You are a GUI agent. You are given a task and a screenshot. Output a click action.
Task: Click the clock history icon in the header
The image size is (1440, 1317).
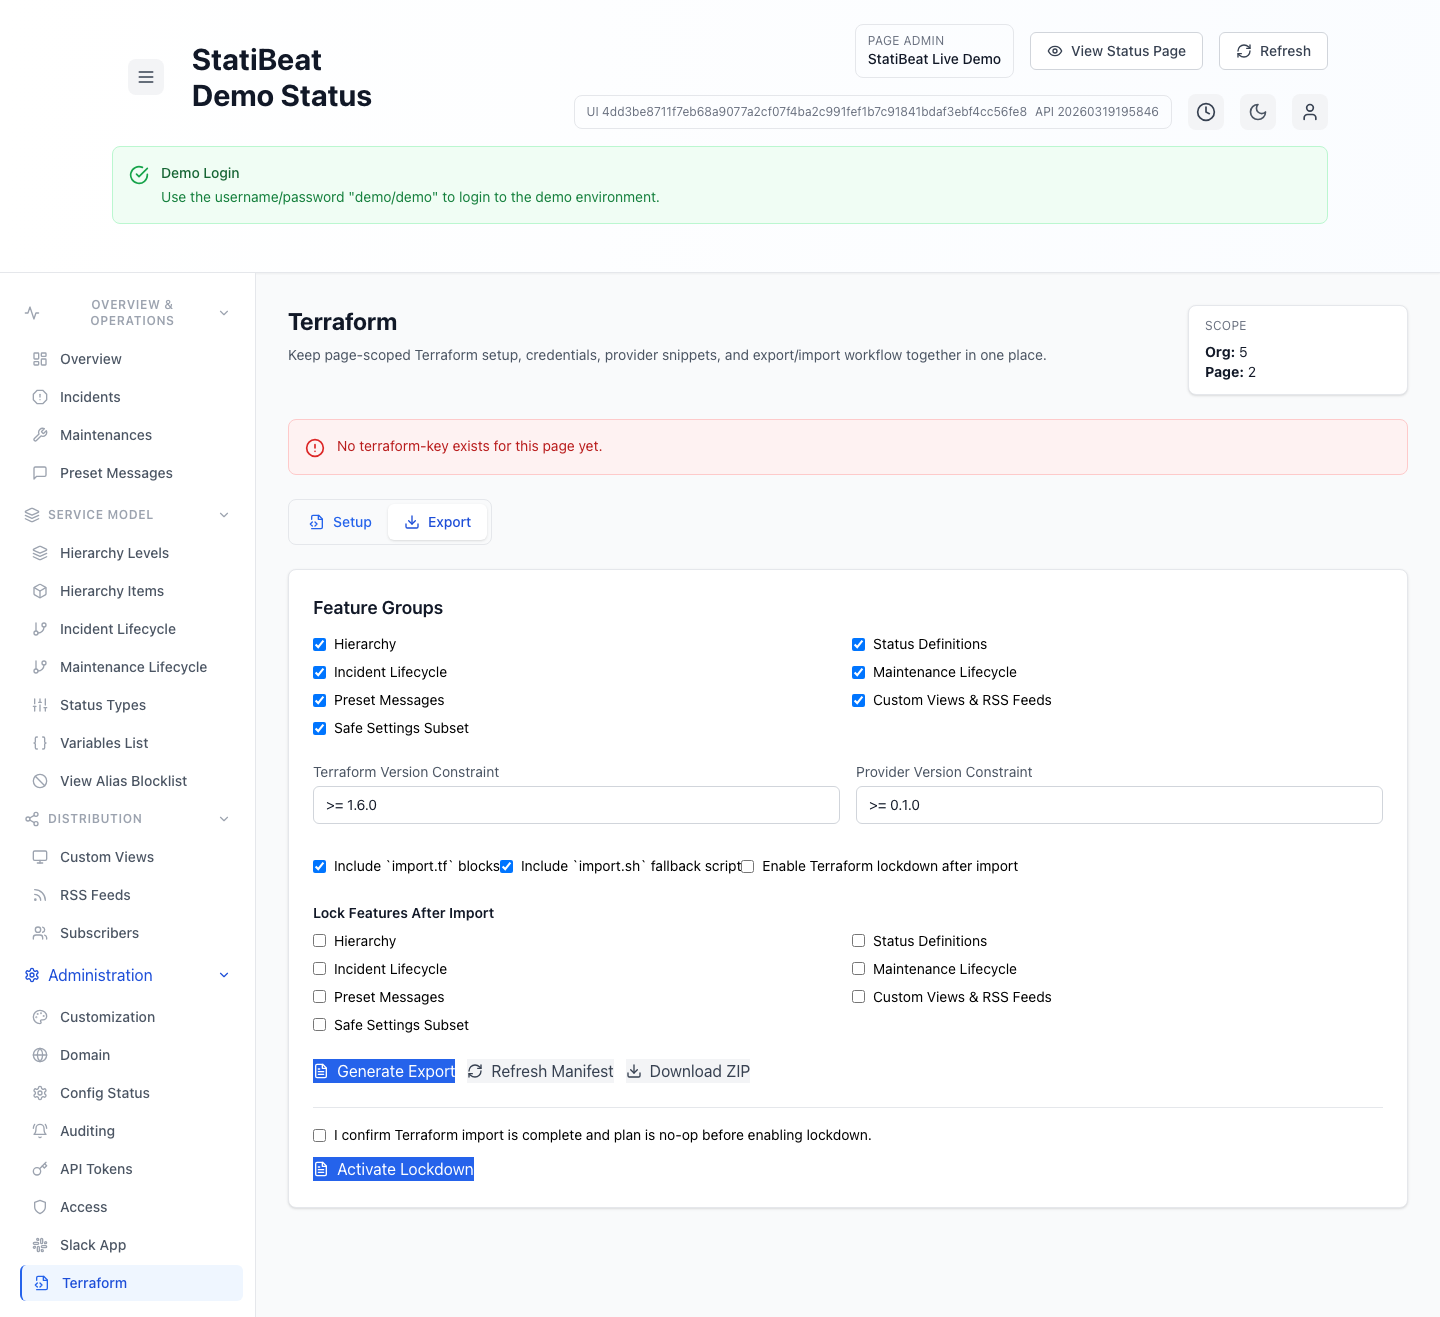(x=1205, y=111)
